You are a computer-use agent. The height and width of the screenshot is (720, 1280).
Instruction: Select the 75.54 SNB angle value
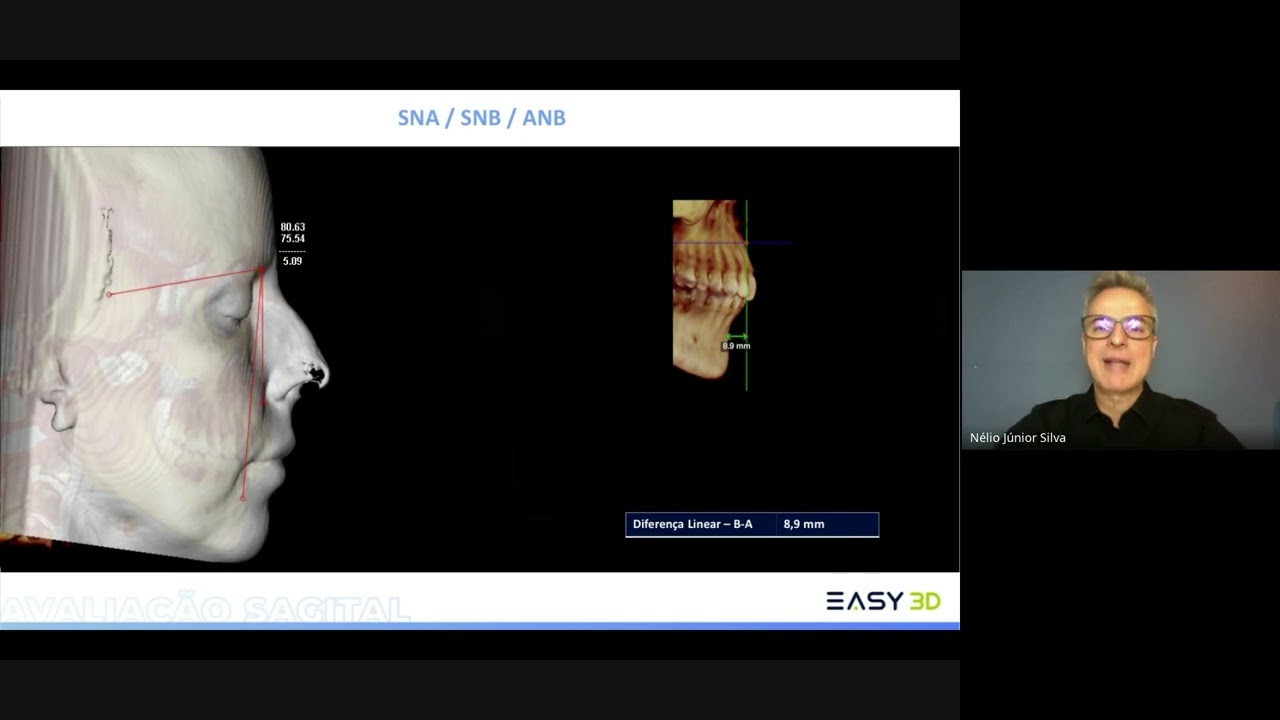coord(293,239)
